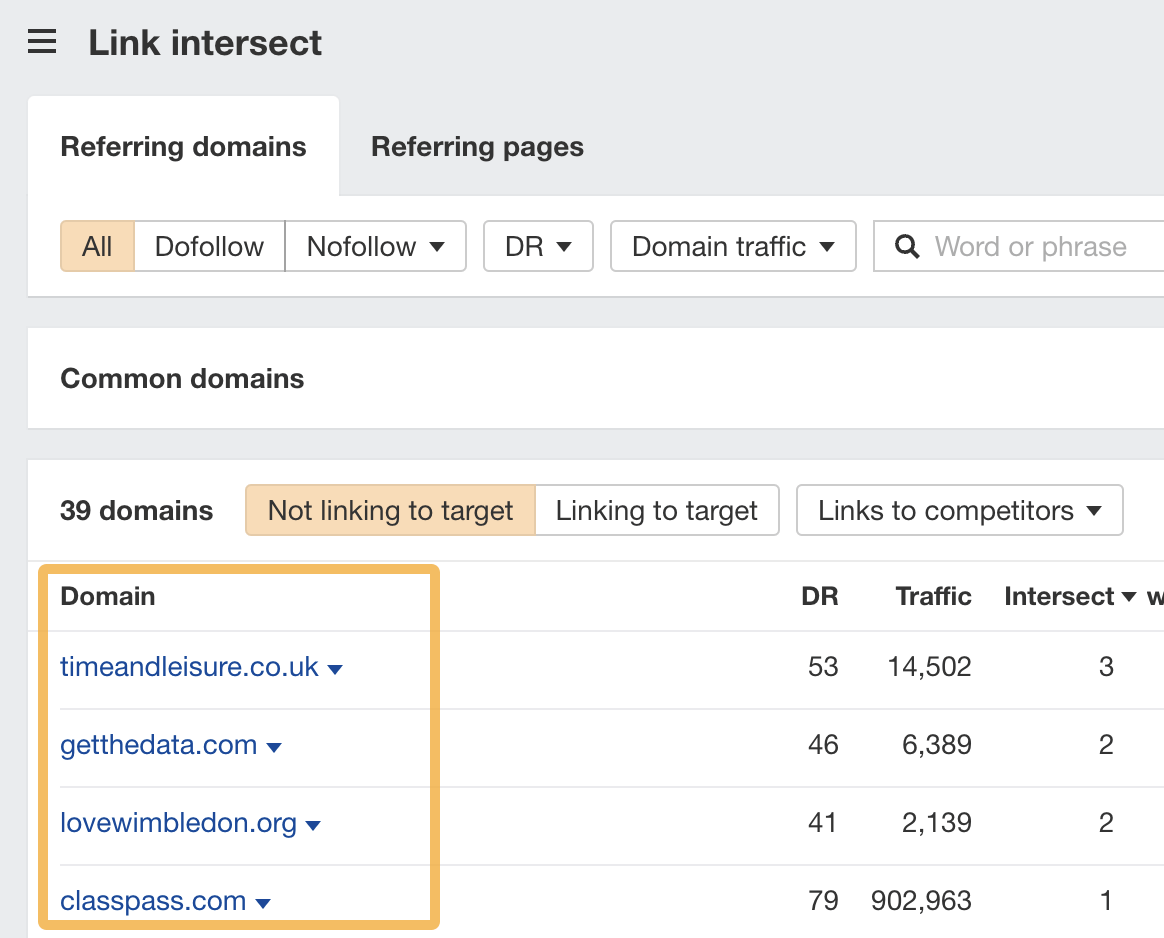Open the Domain traffic filter

732,246
